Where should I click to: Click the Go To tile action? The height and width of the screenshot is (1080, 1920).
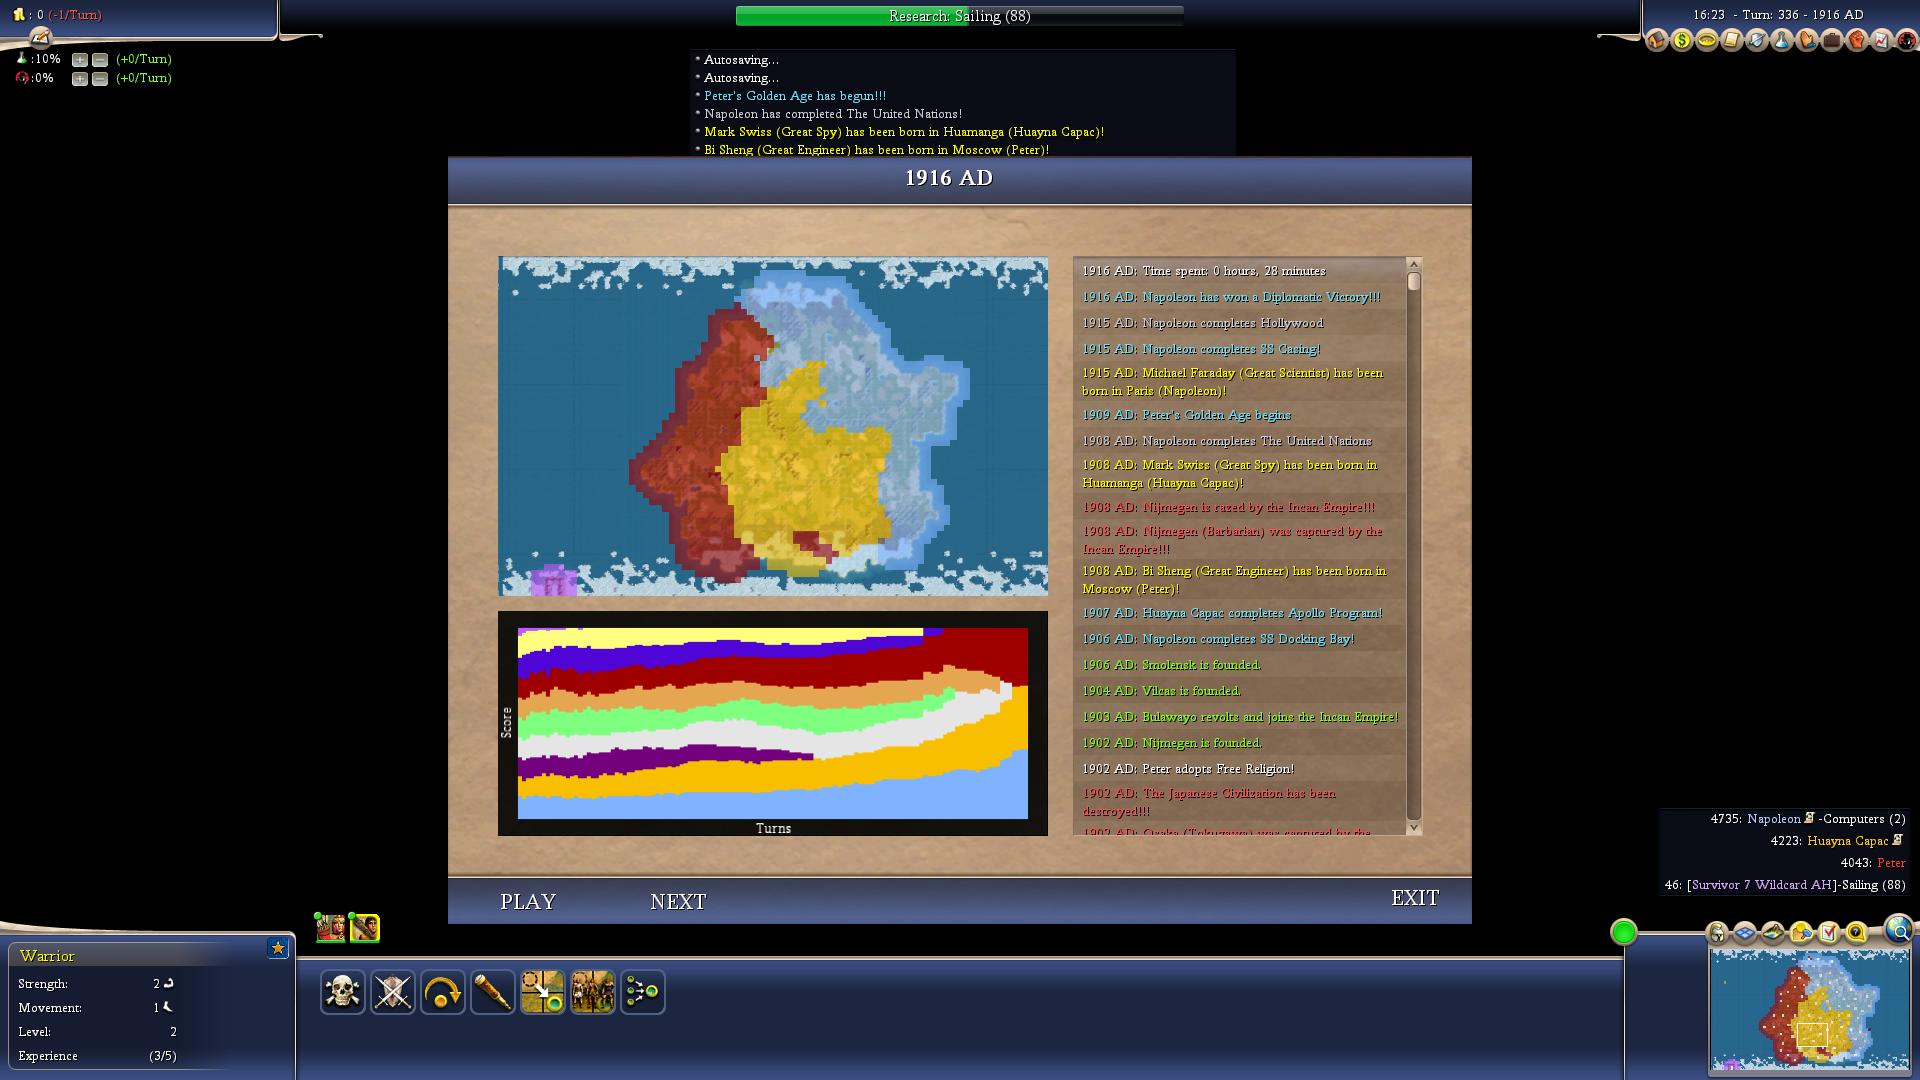pyautogui.click(x=543, y=992)
